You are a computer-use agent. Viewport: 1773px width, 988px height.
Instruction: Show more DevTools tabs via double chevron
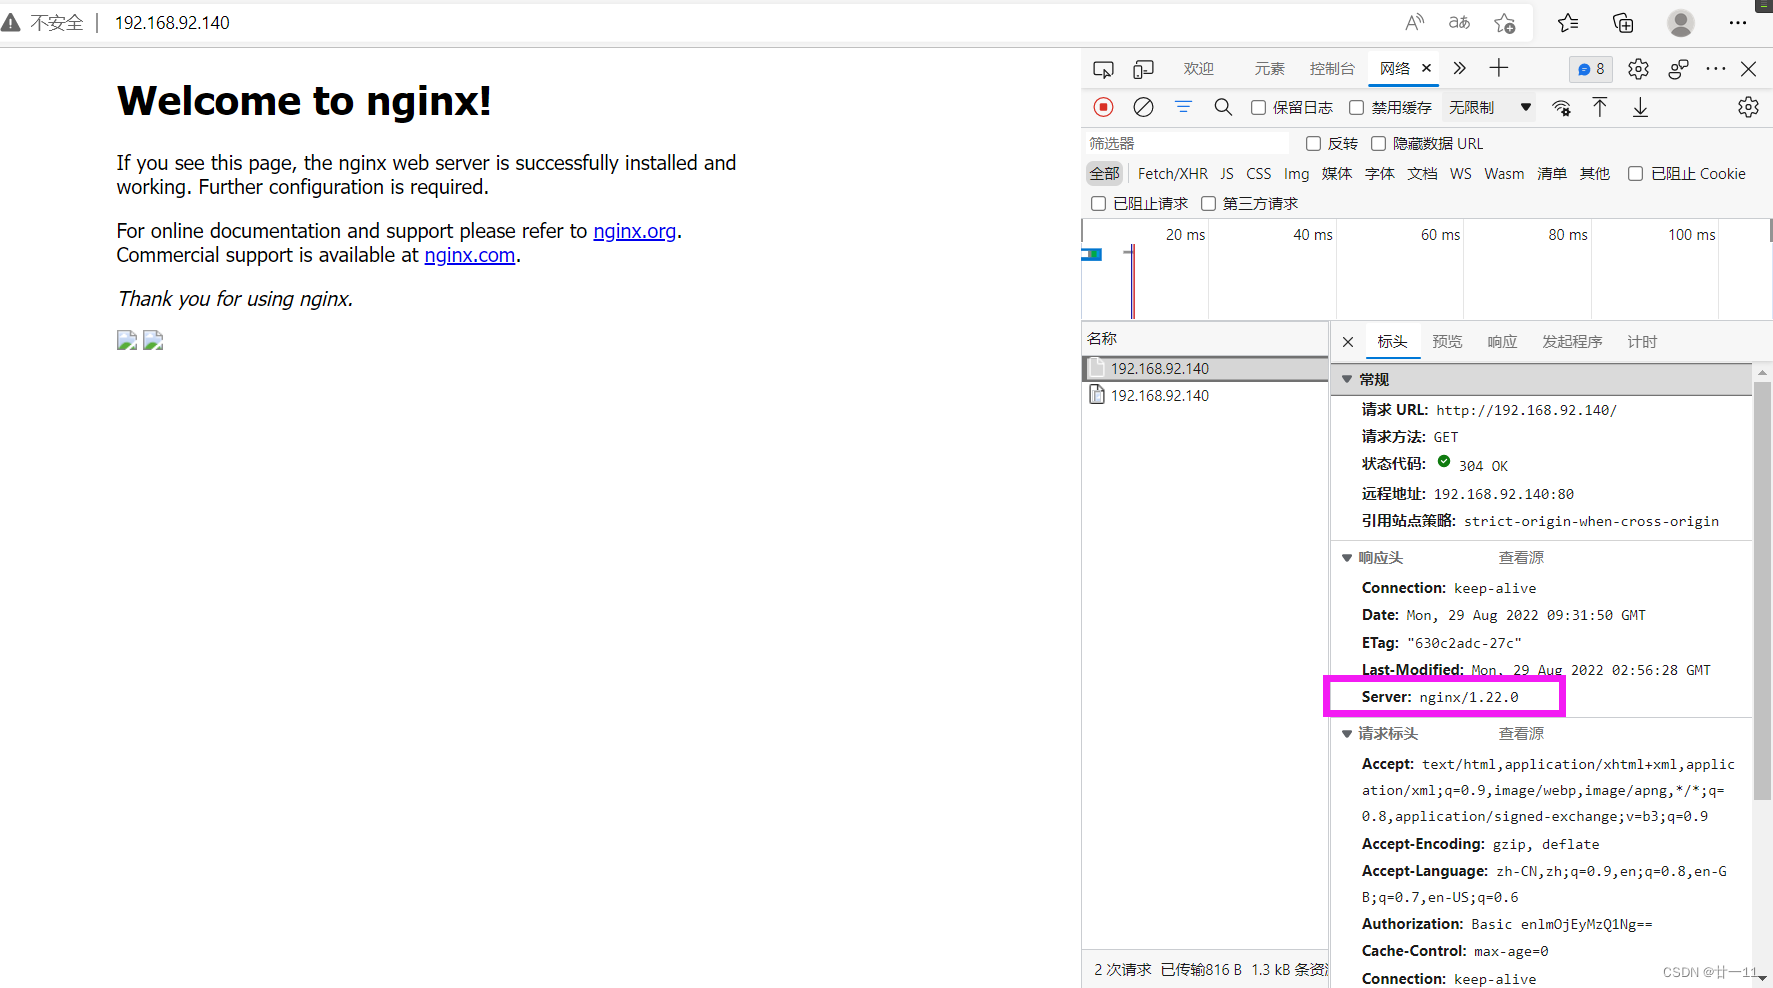click(1459, 68)
